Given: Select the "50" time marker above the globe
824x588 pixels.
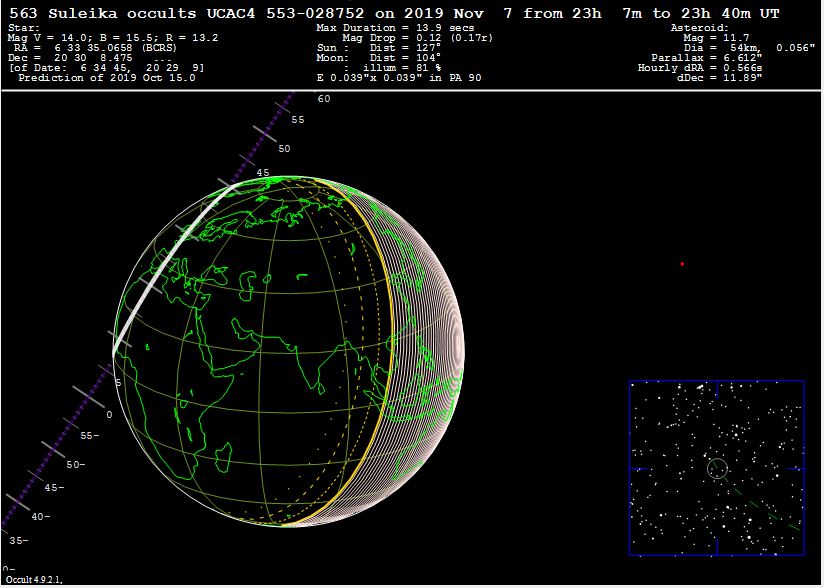Looking at the screenshot, I should tap(284, 148).
